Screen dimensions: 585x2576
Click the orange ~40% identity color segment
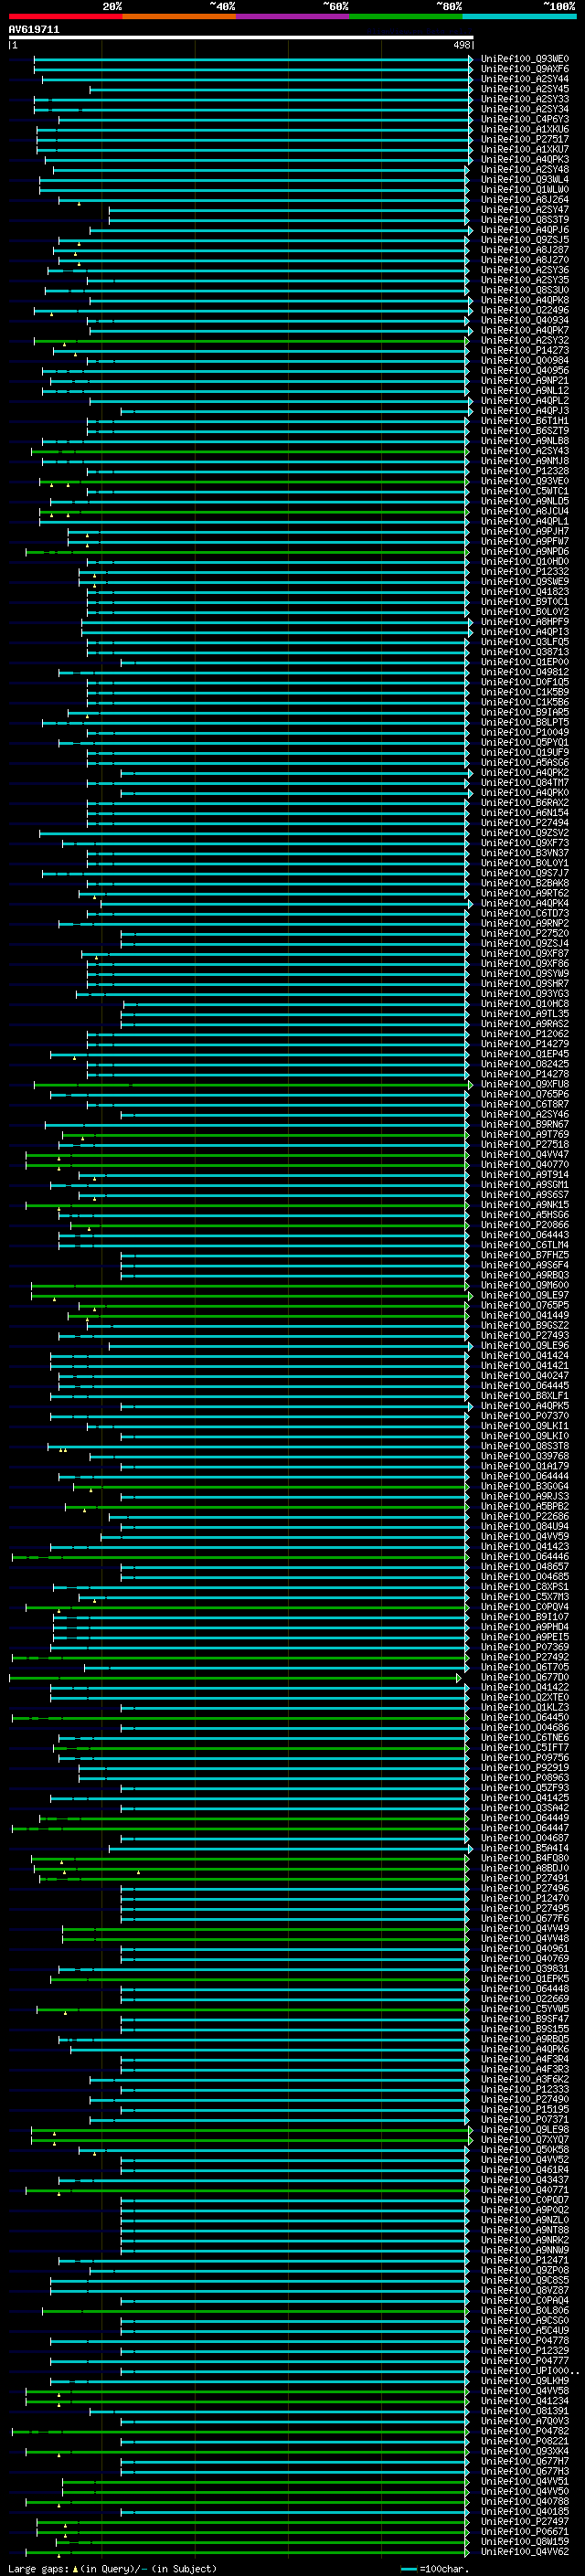[x=179, y=16]
